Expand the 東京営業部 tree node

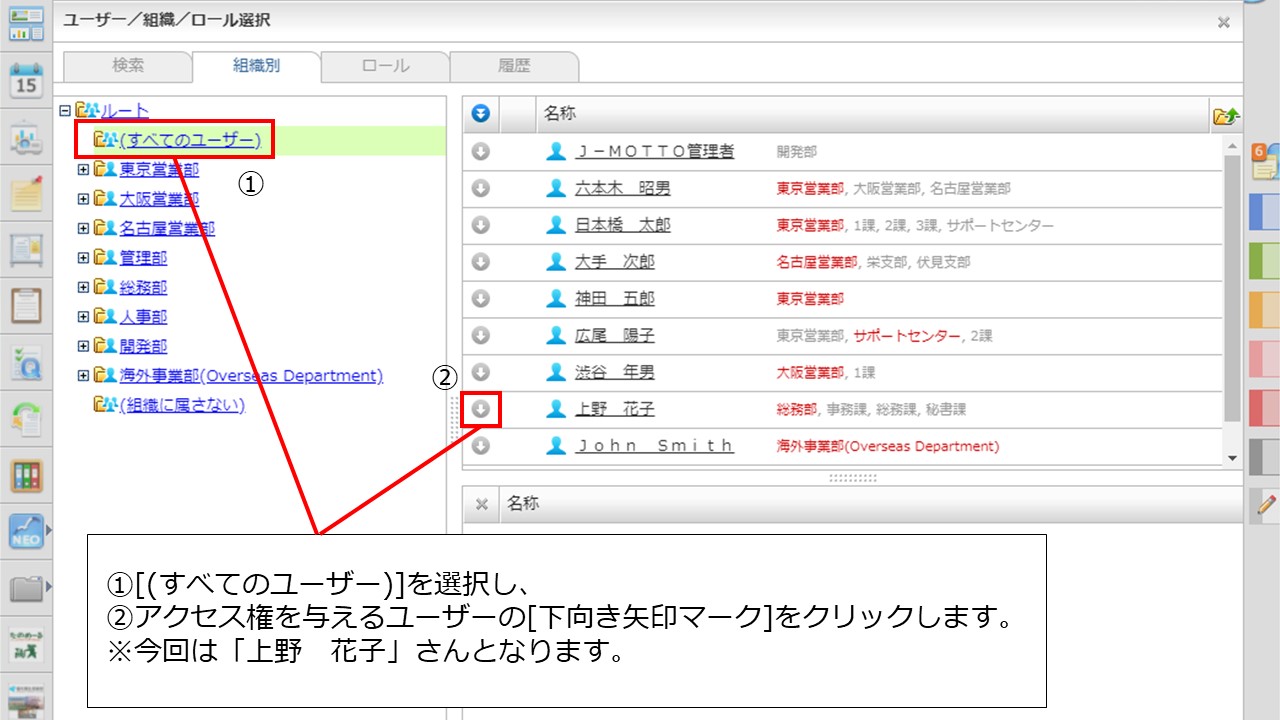click(83, 170)
